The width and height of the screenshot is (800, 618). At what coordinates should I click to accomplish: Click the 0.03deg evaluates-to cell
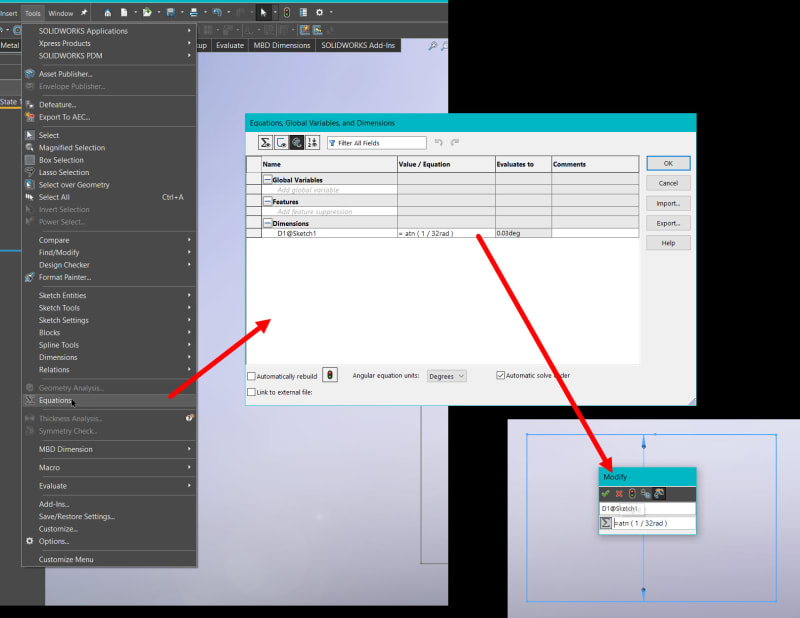click(x=523, y=233)
